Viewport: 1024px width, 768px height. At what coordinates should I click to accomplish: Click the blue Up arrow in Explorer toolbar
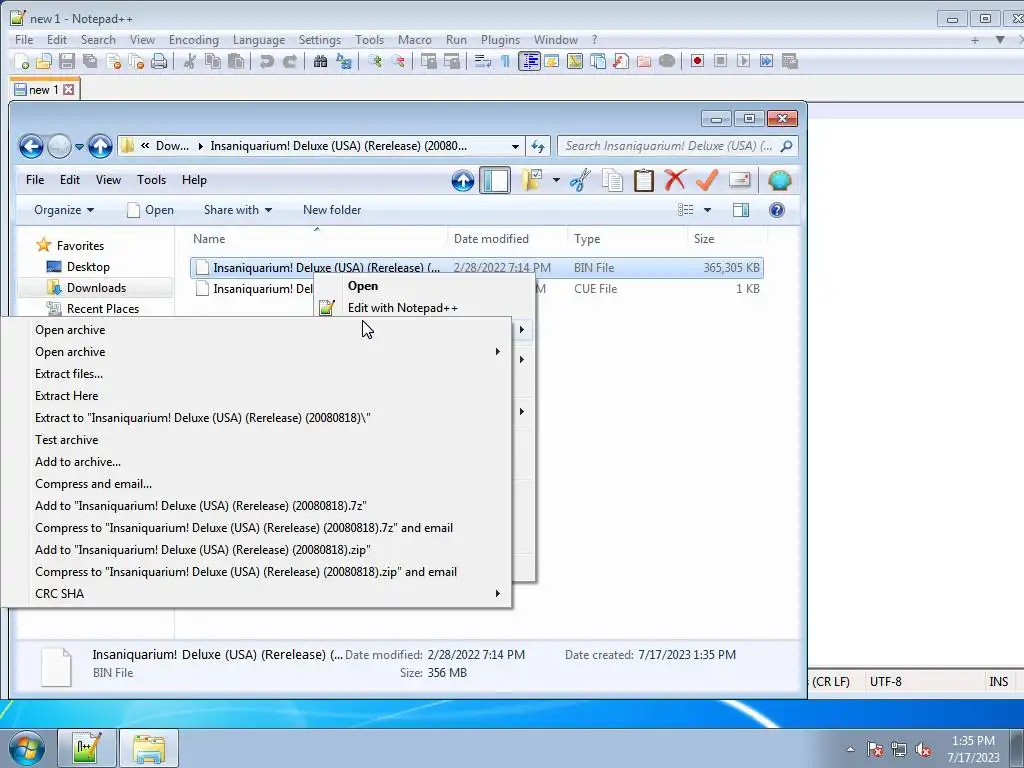[463, 180]
